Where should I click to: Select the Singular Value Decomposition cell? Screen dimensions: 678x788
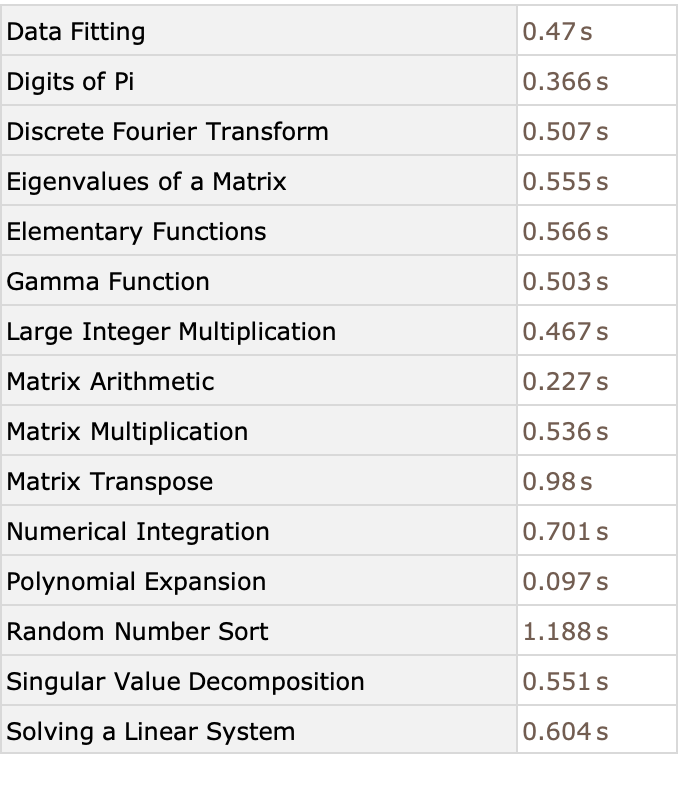185,682
